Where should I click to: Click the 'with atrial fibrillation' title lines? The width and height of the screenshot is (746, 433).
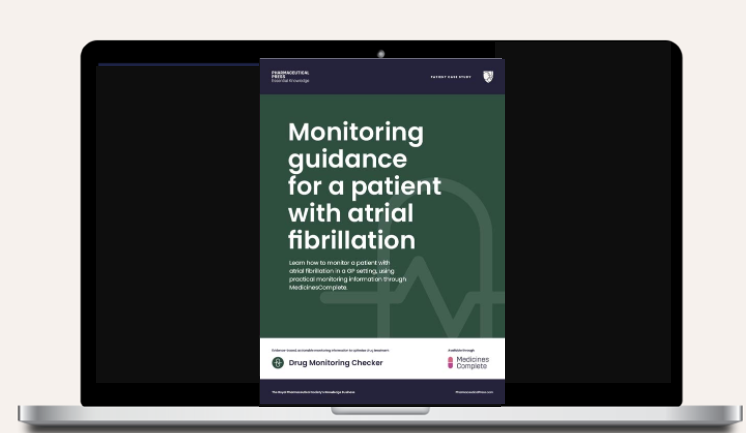pos(350,228)
